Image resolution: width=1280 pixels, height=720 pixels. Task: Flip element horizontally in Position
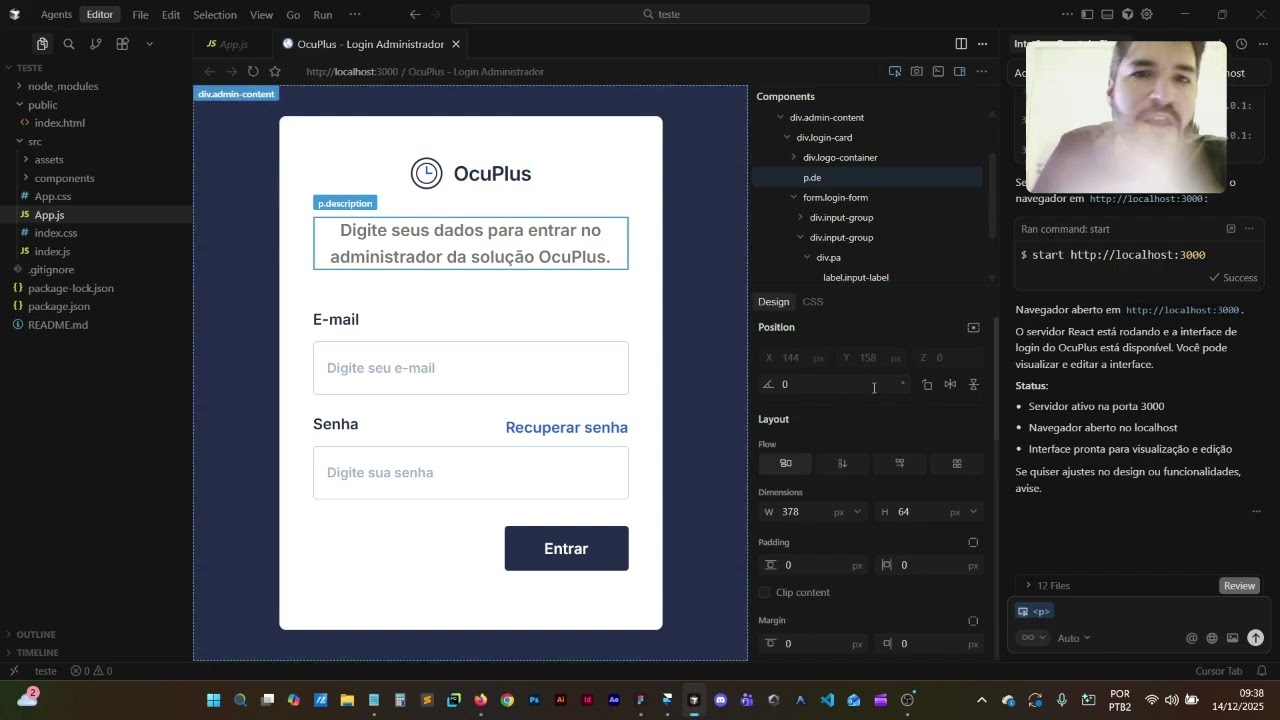pyautogui.click(x=950, y=385)
